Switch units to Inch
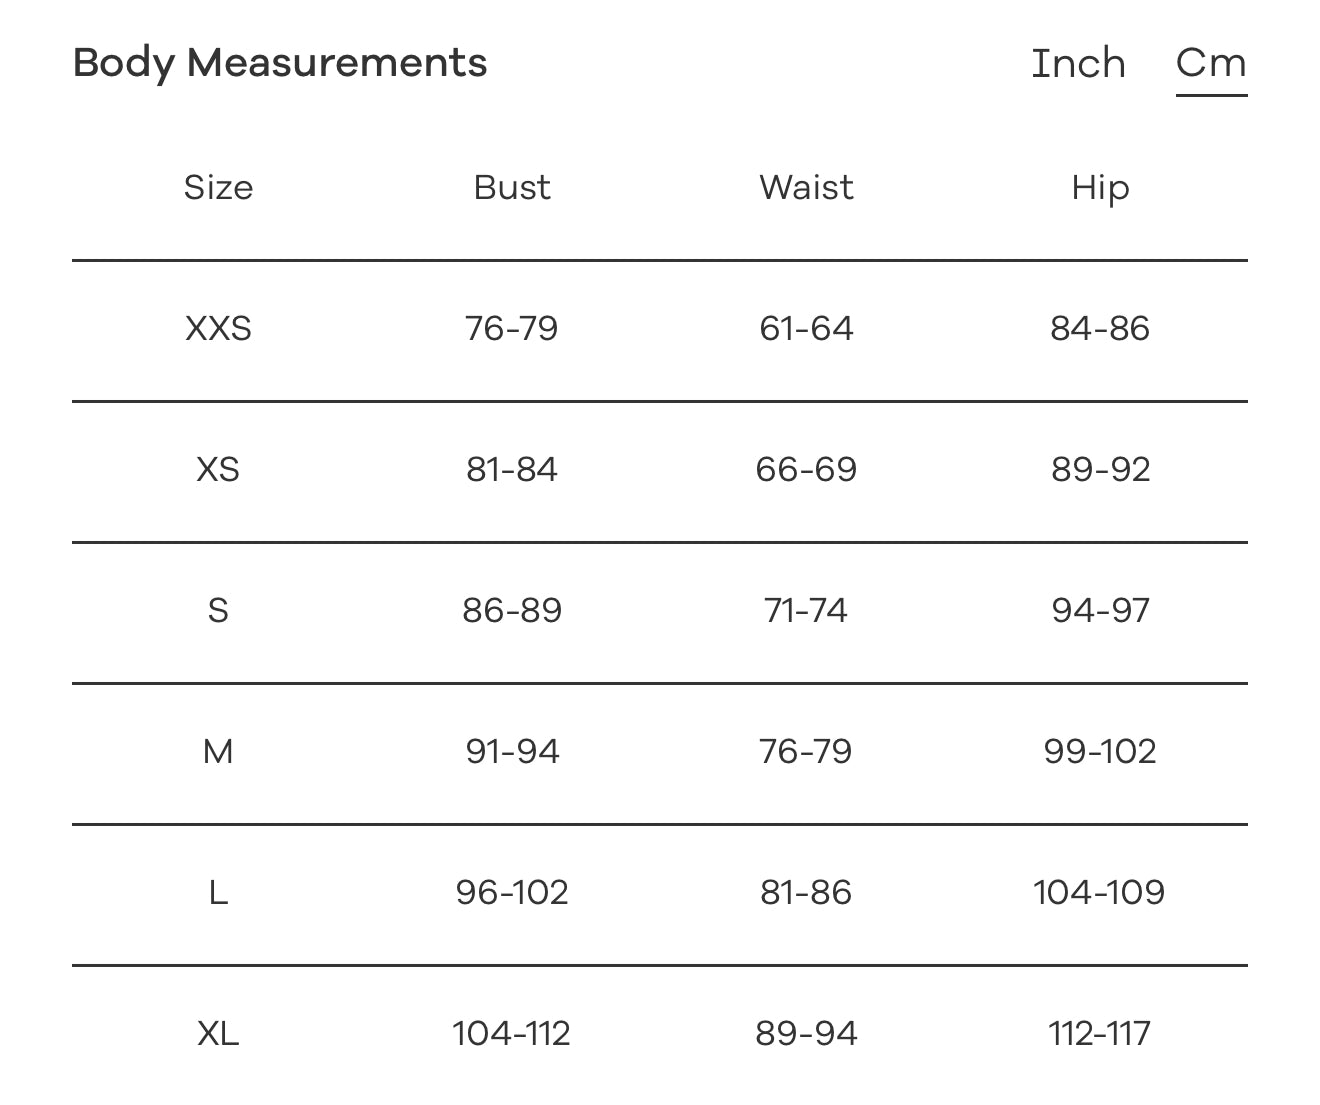The image size is (1320, 1105). click(1078, 63)
